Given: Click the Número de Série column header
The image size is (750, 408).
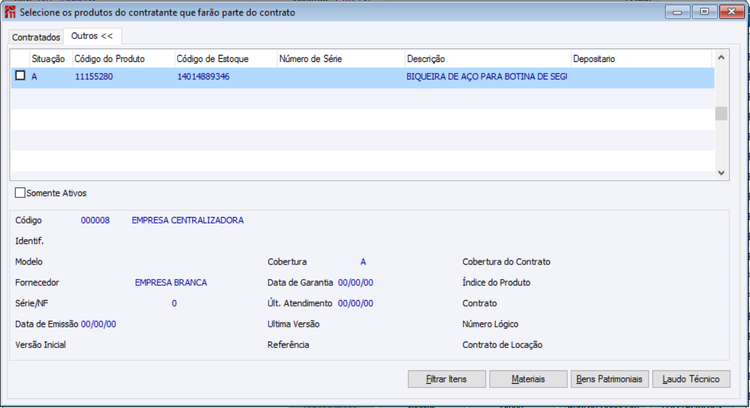Looking at the screenshot, I should (341, 59).
